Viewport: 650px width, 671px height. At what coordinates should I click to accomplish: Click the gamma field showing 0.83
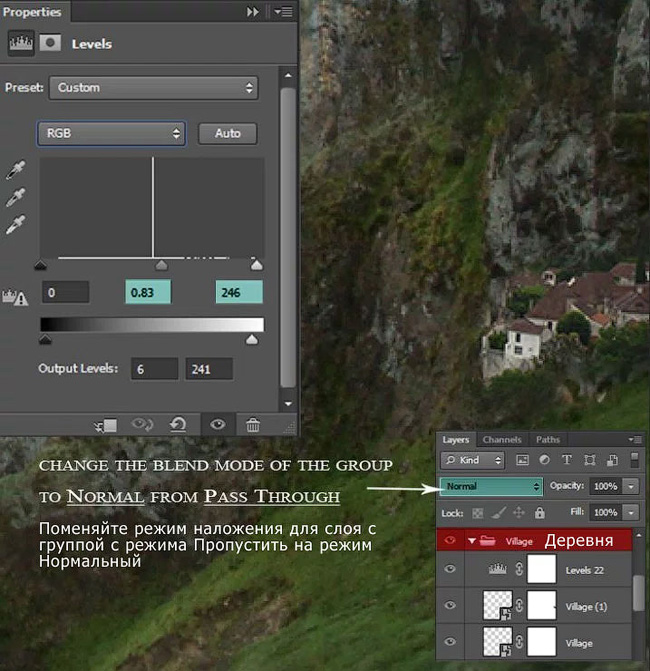[x=148, y=292]
